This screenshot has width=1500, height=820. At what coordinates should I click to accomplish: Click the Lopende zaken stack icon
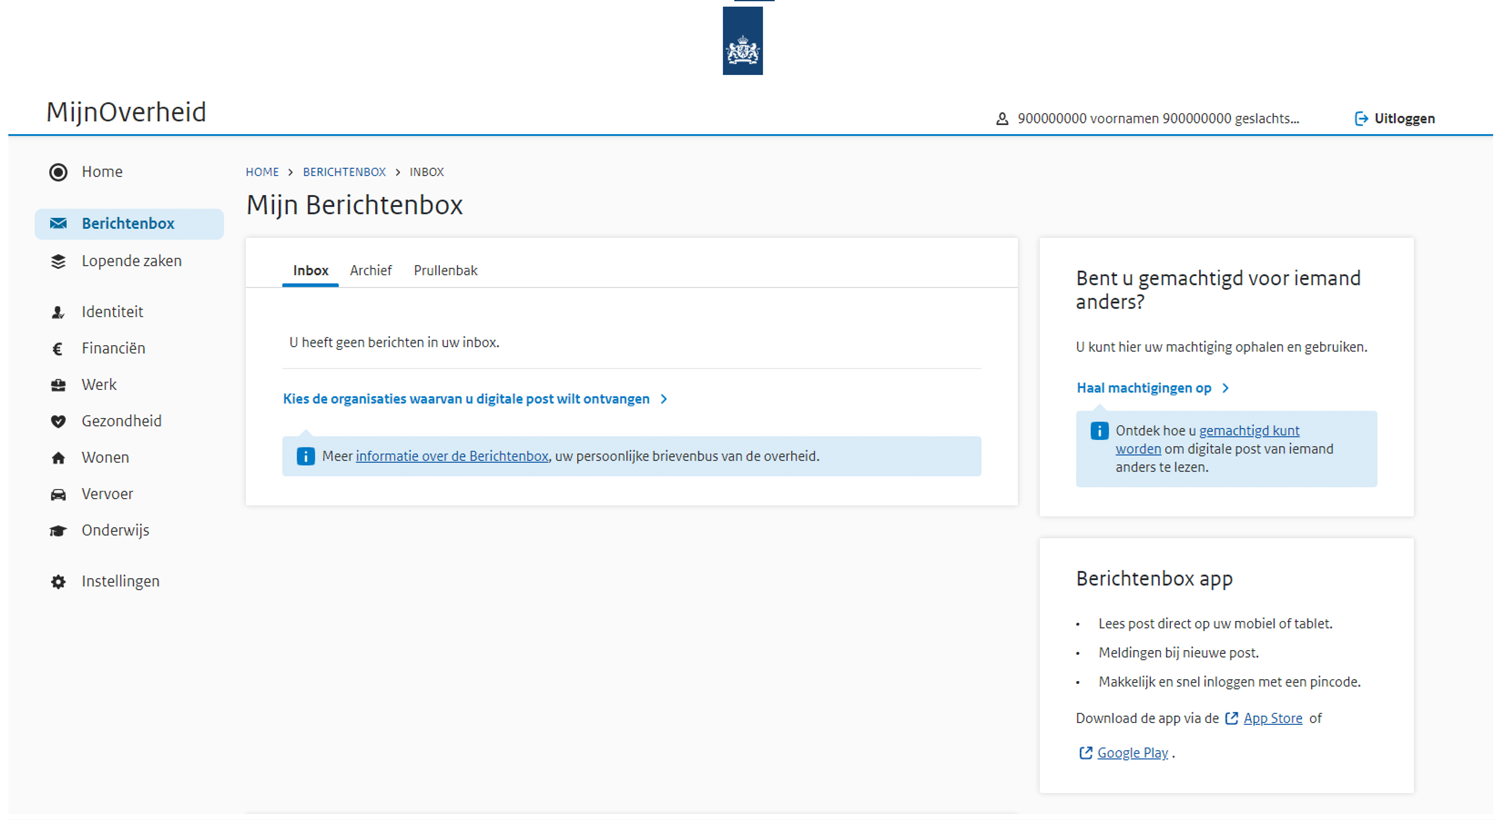(x=58, y=261)
